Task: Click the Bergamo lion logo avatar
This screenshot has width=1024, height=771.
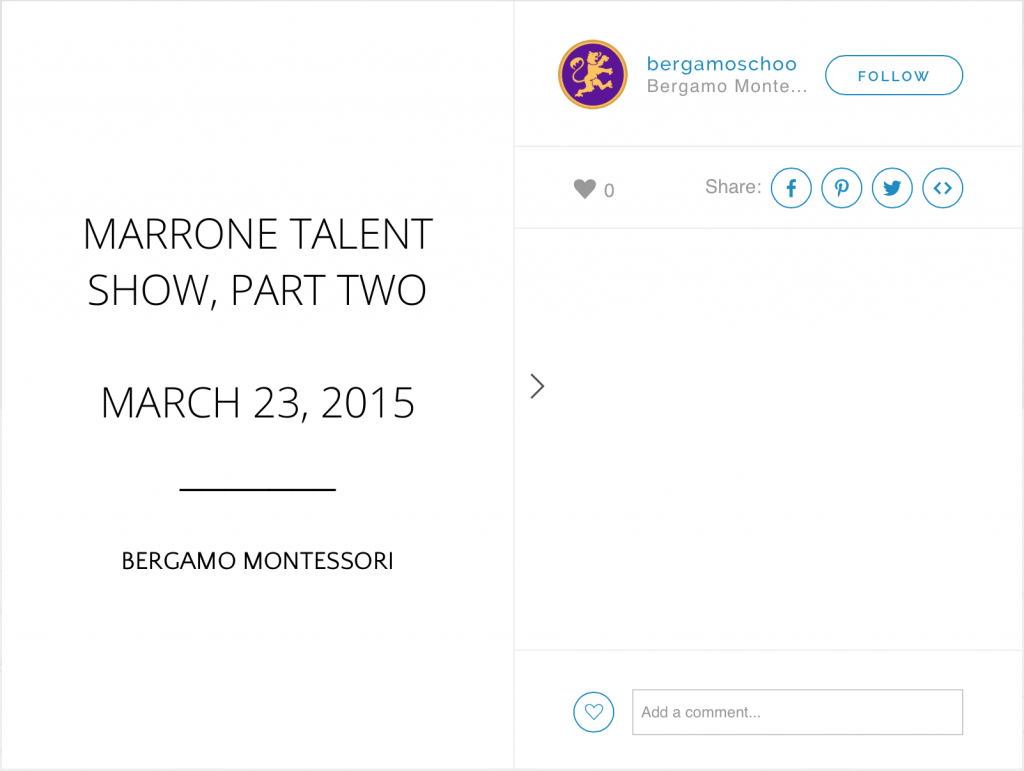Action: 592,75
